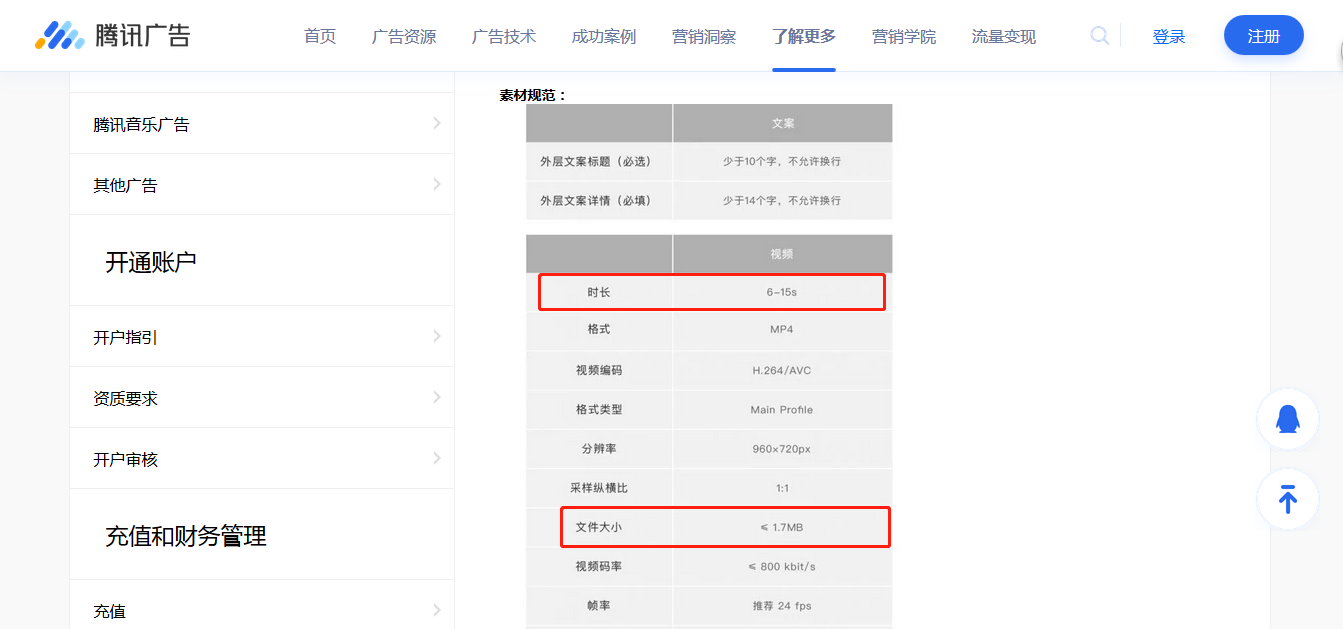Click the 帧率 row label
This screenshot has width=1343, height=629.
599,606
